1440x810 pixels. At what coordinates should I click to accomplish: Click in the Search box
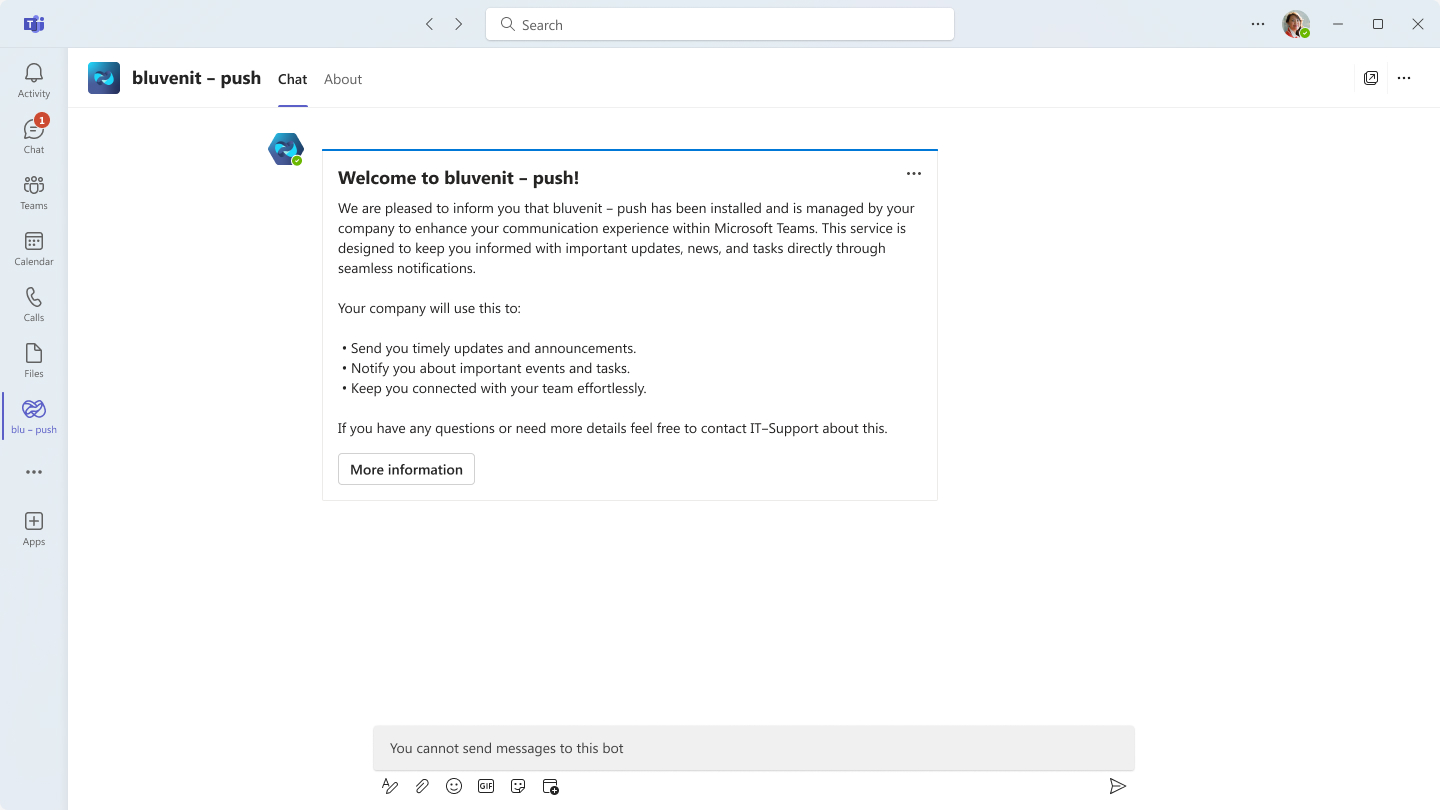720,24
